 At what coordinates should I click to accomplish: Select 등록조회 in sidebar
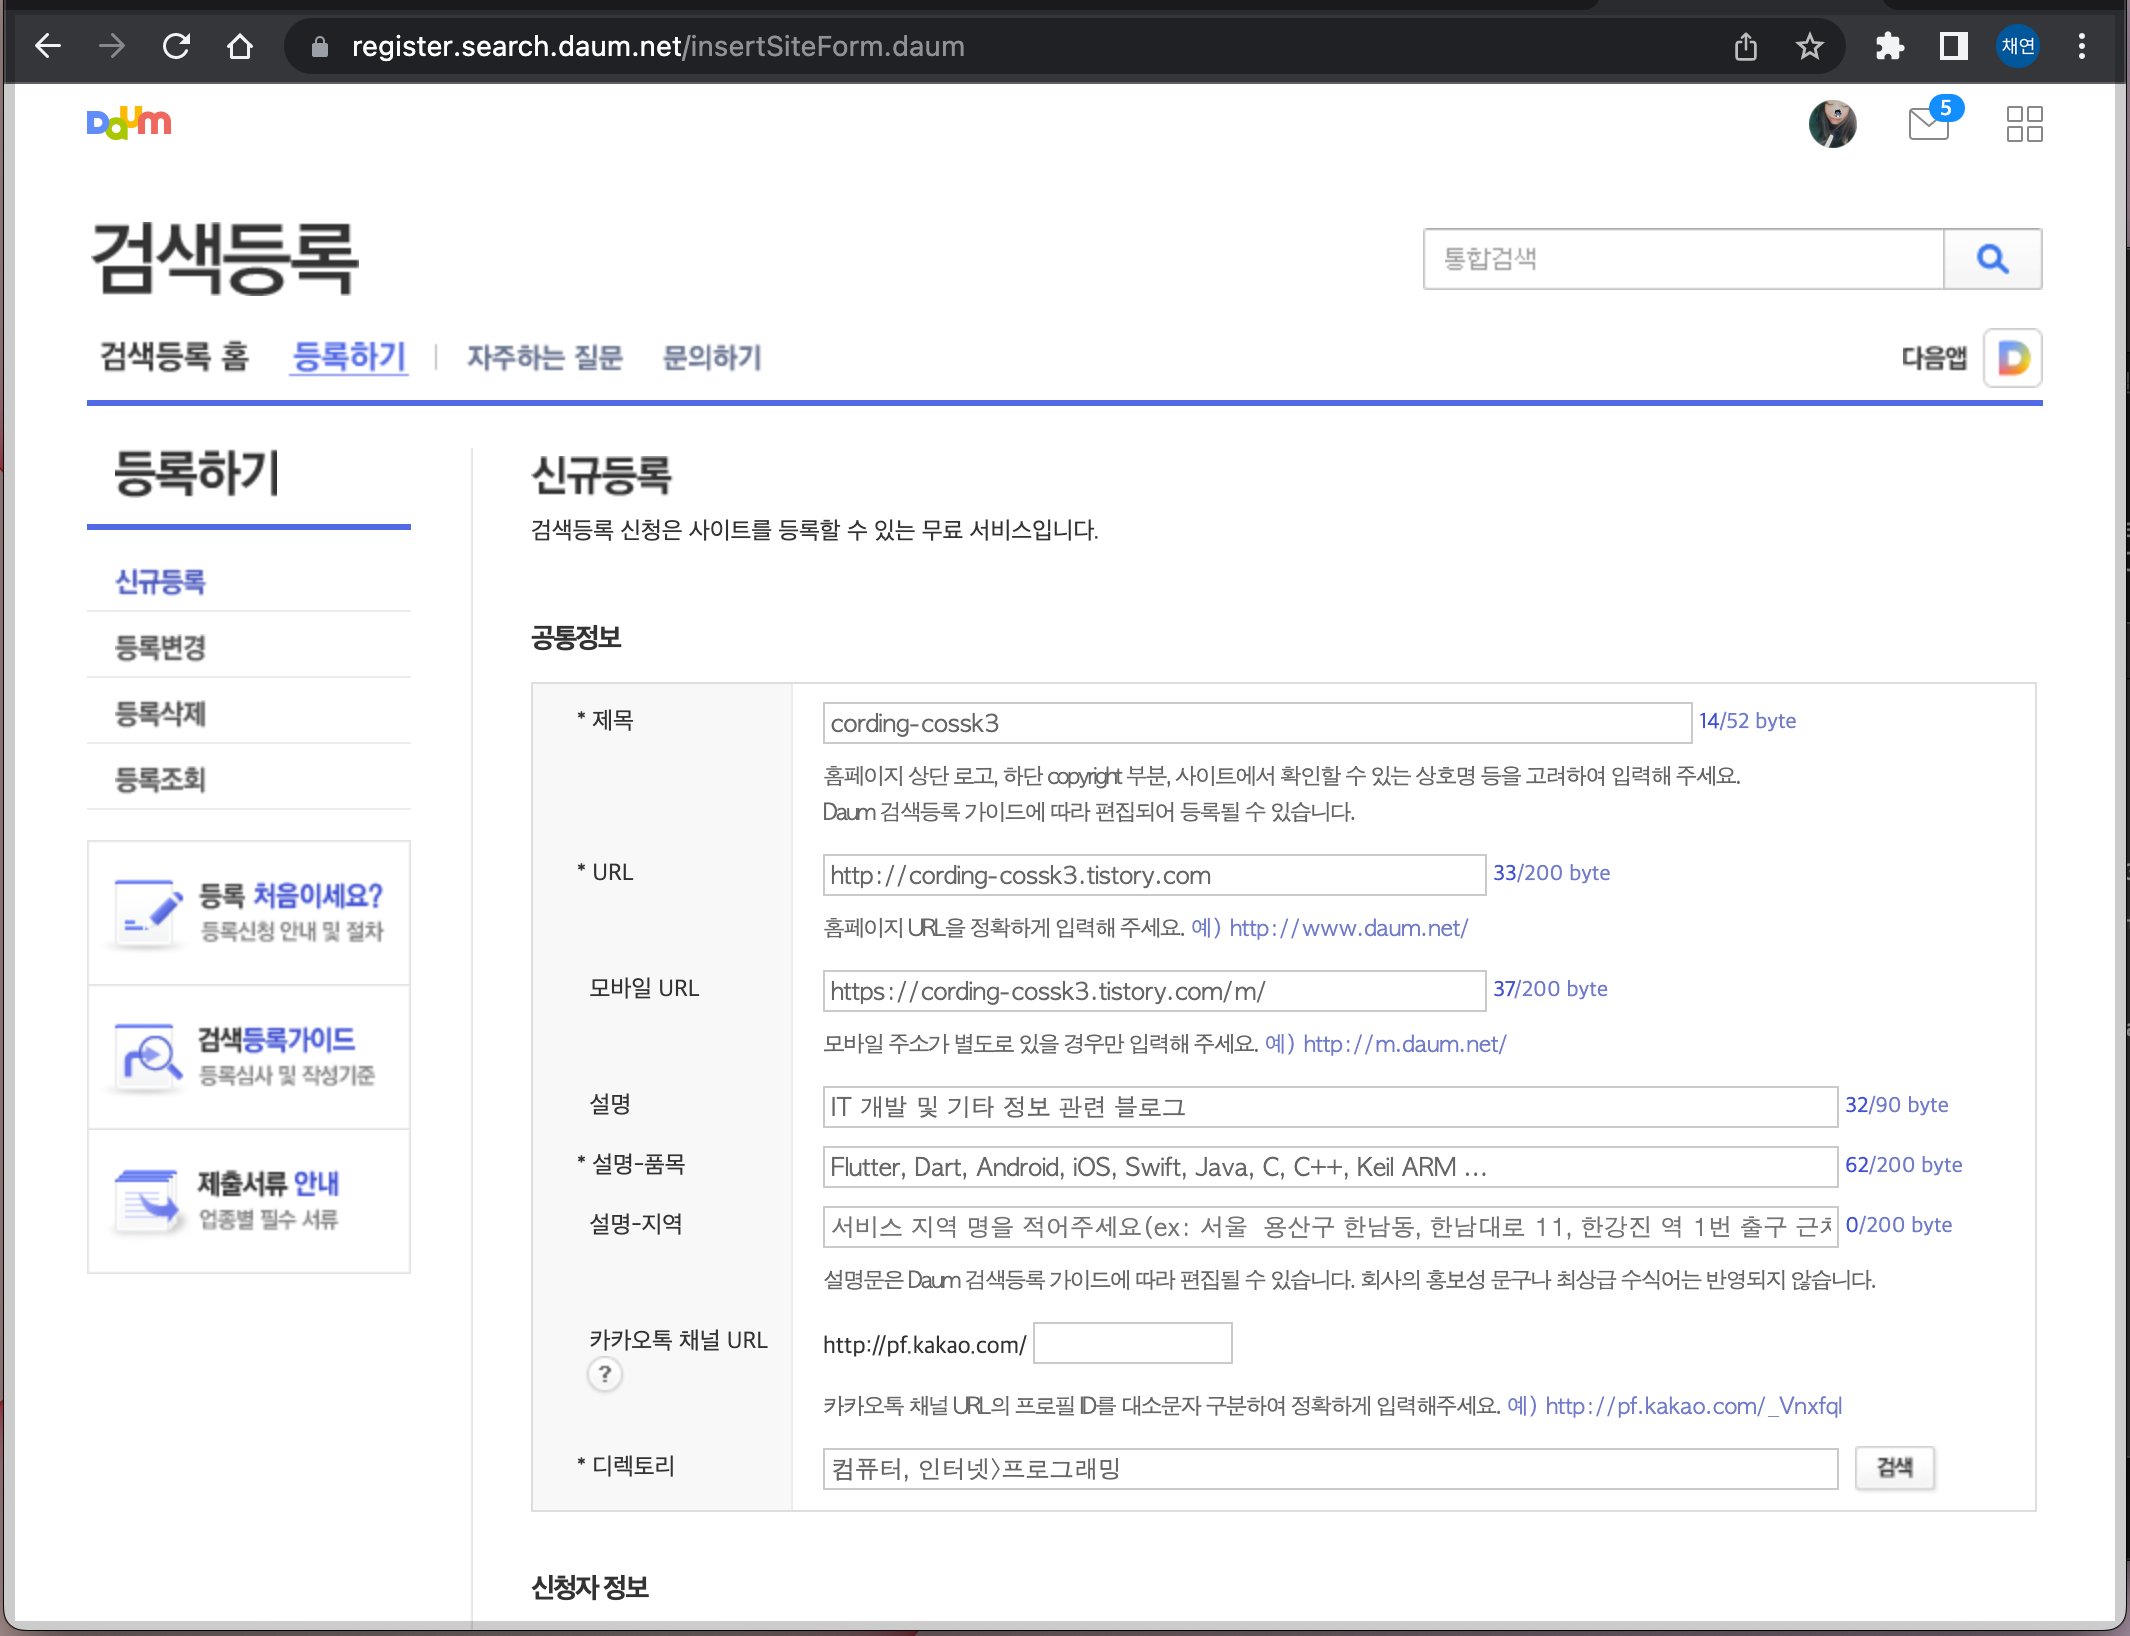(x=160, y=780)
